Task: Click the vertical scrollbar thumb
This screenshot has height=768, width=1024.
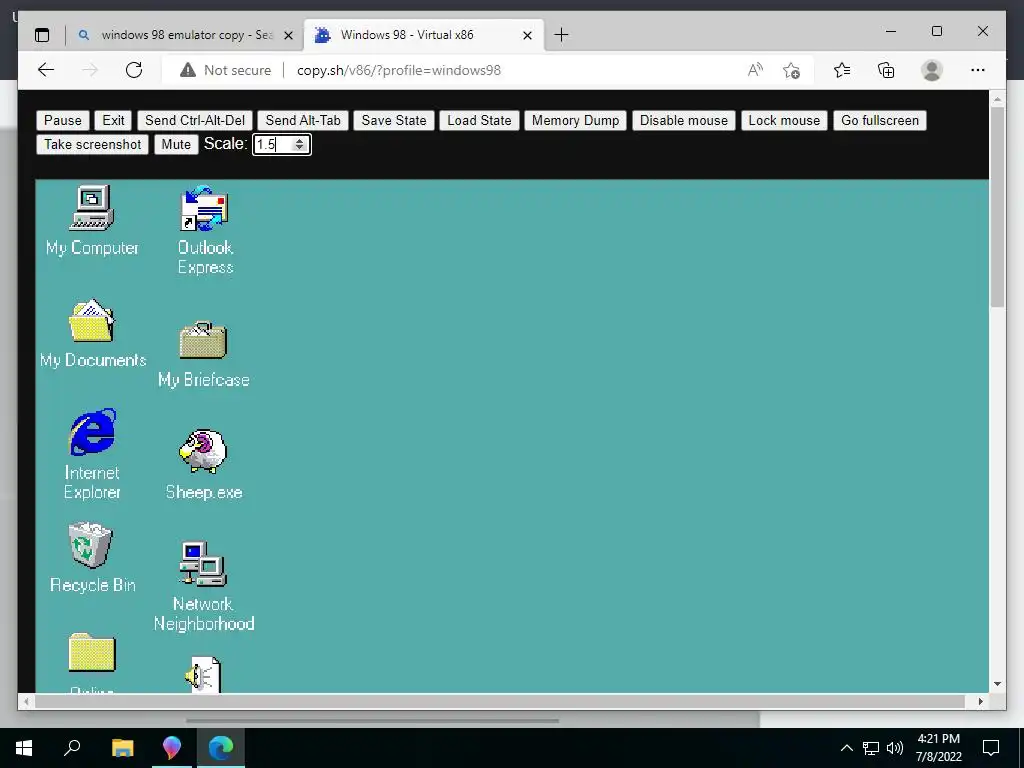Action: [997, 206]
